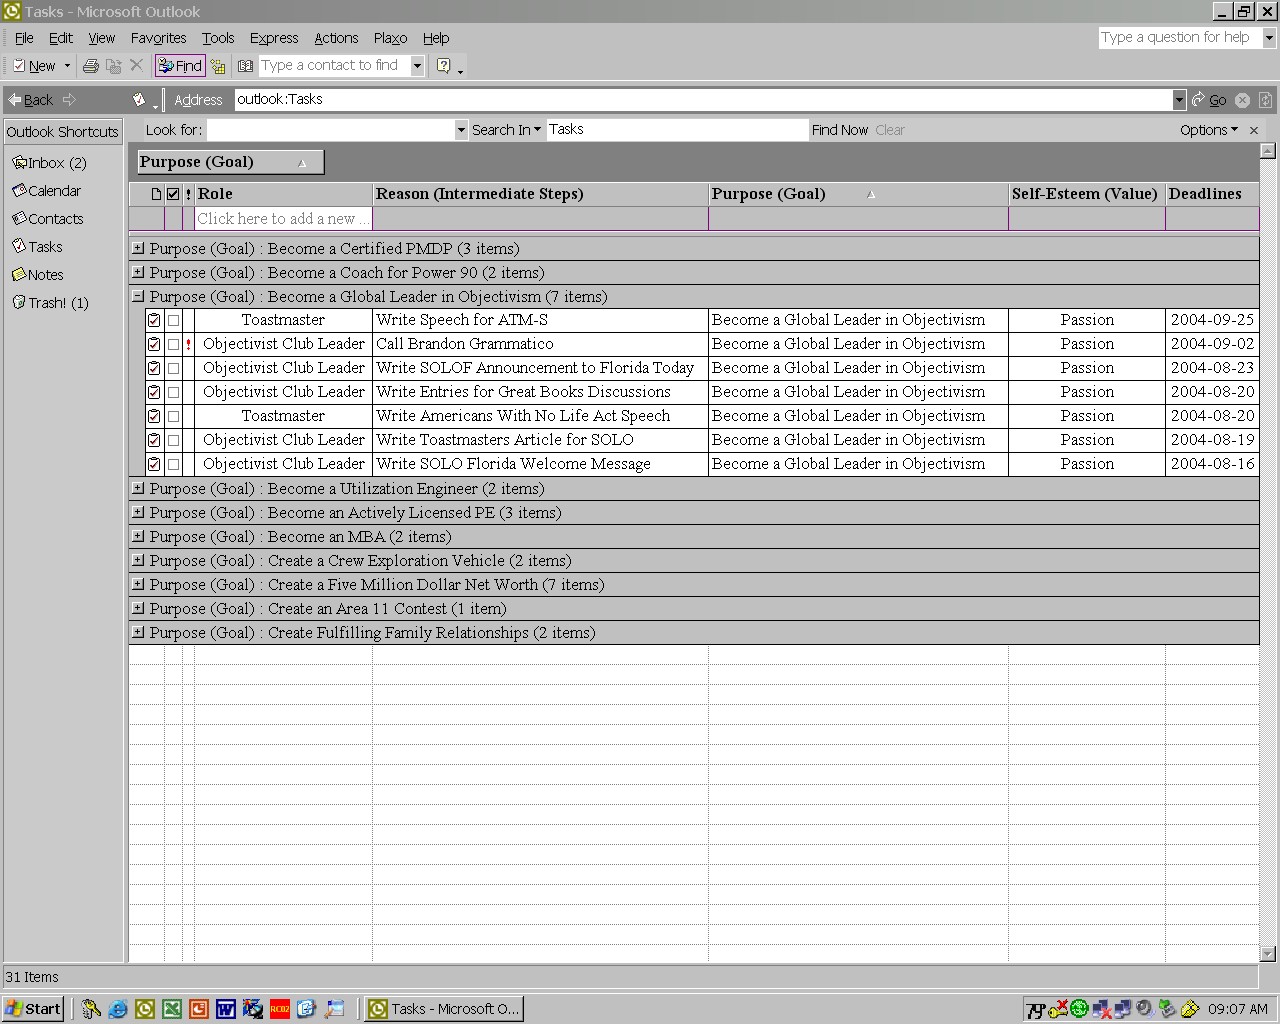Click 'Click here to add a new' task row
The width and height of the screenshot is (1280, 1024).
[x=283, y=219]
